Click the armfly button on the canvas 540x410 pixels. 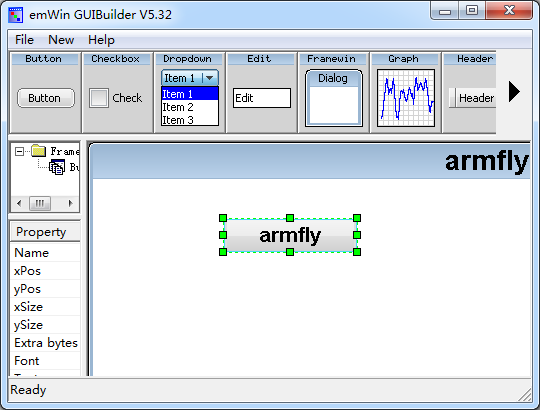coord(290,235)
